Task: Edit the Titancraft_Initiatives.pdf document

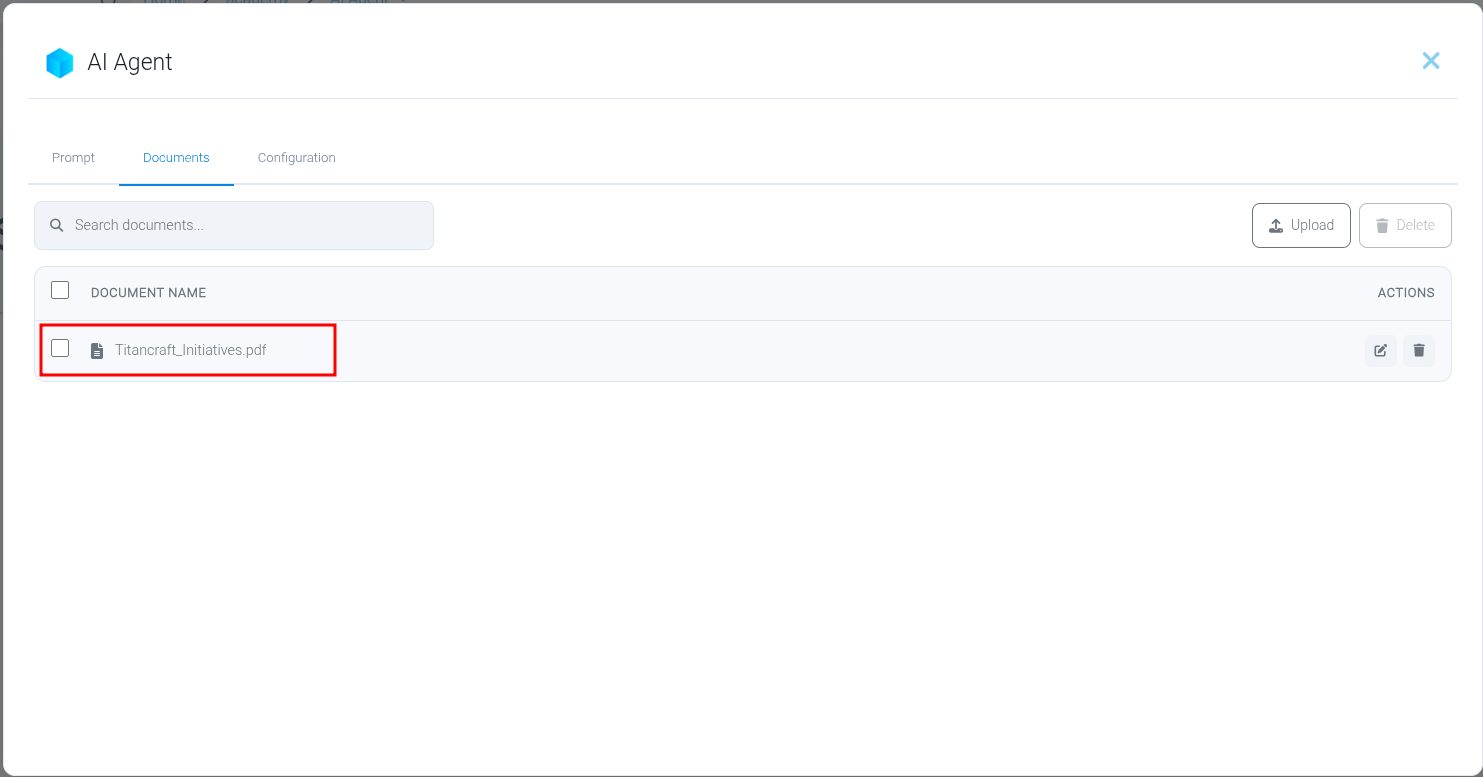Action: (1381, 351)
